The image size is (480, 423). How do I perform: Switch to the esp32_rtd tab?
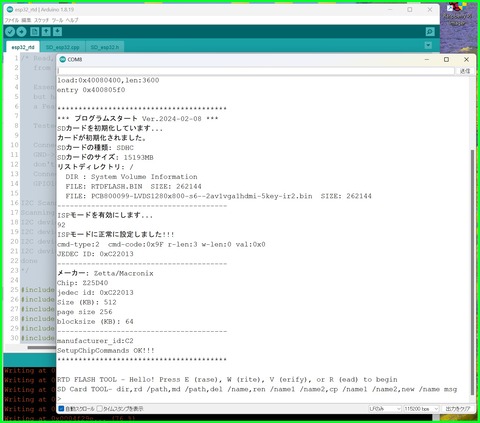click(23, 47)
